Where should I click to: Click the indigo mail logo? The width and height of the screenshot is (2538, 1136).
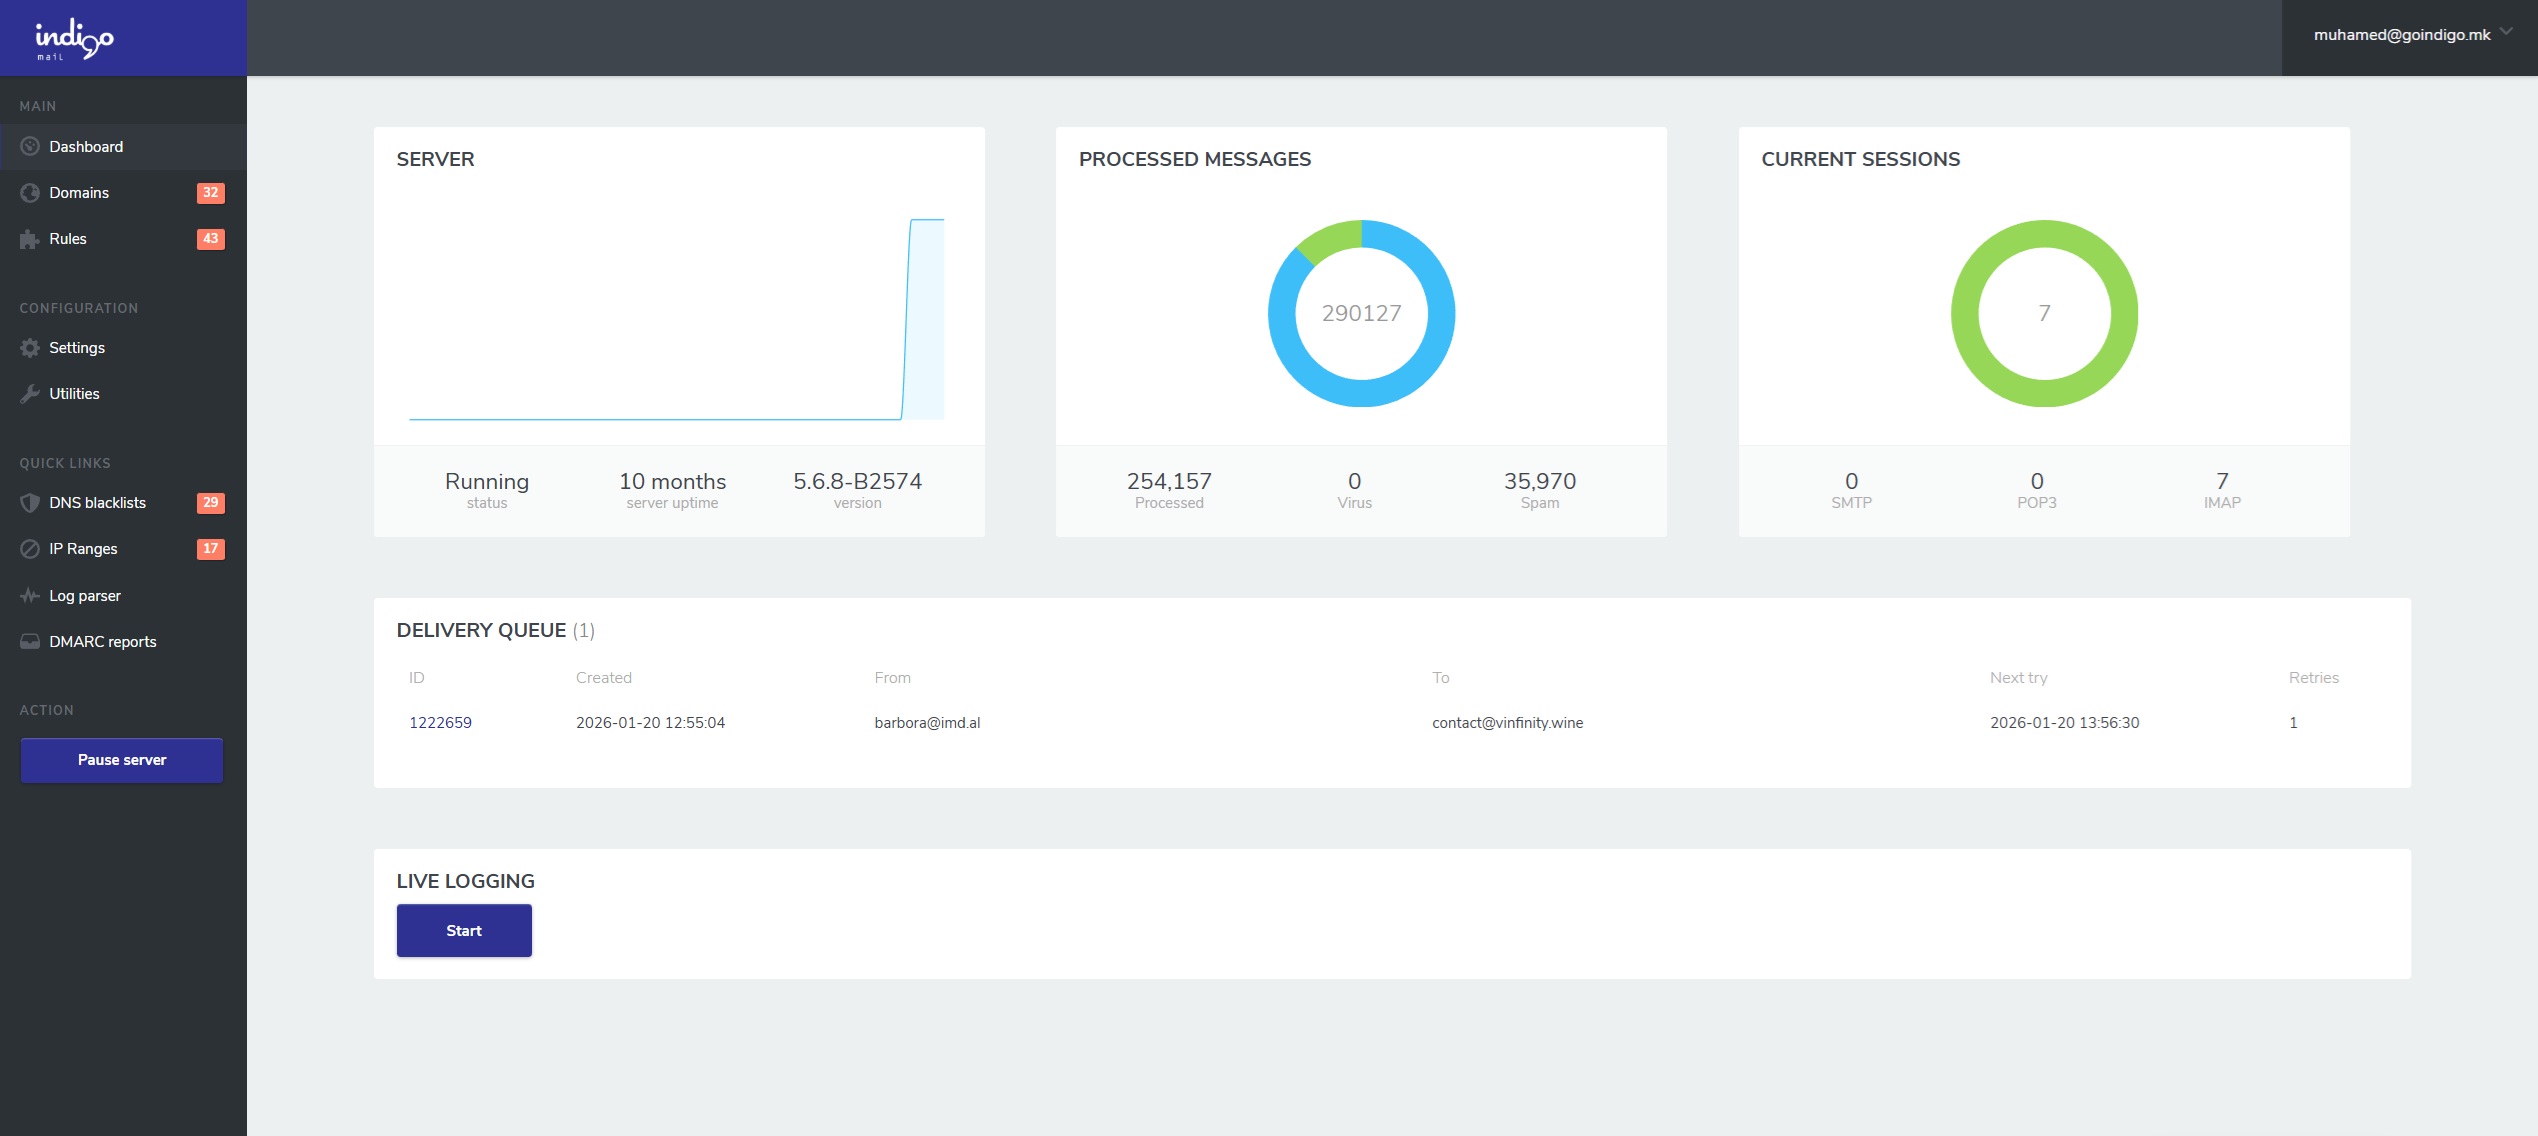[74, 40]
